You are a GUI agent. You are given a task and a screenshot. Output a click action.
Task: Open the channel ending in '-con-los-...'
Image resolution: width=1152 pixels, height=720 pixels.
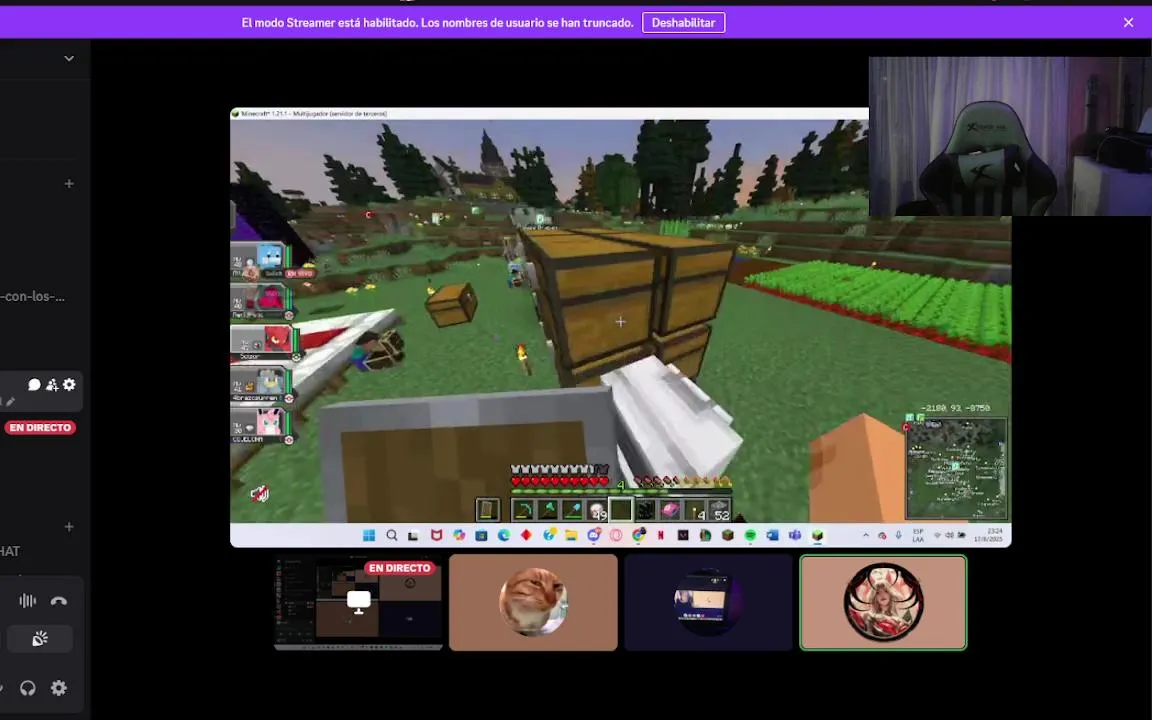click(32, 297)
